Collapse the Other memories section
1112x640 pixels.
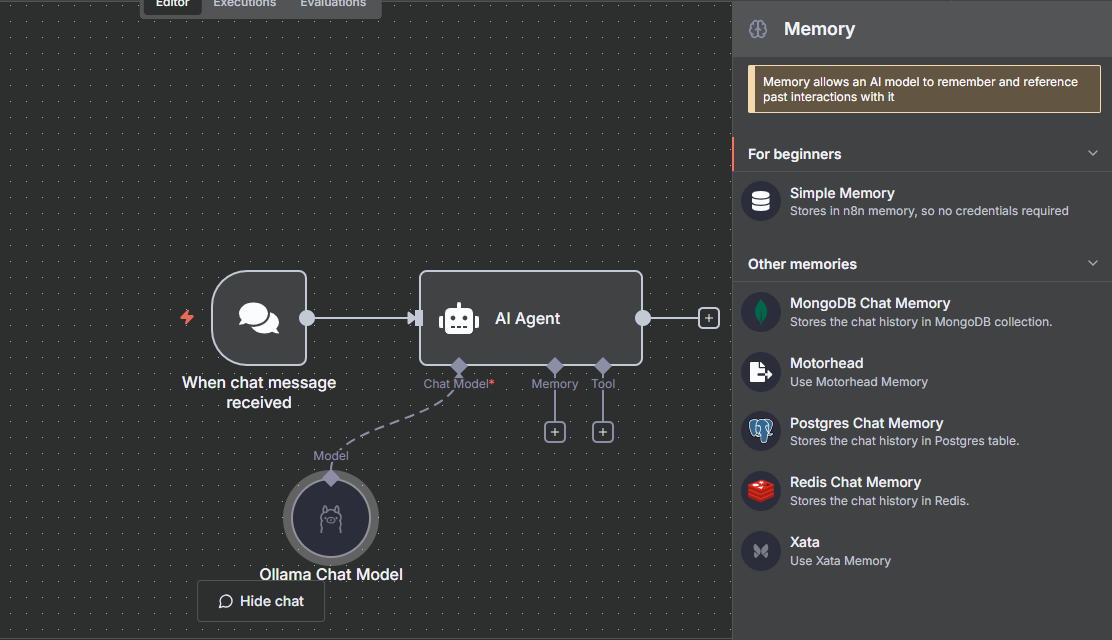[1095, 263]
